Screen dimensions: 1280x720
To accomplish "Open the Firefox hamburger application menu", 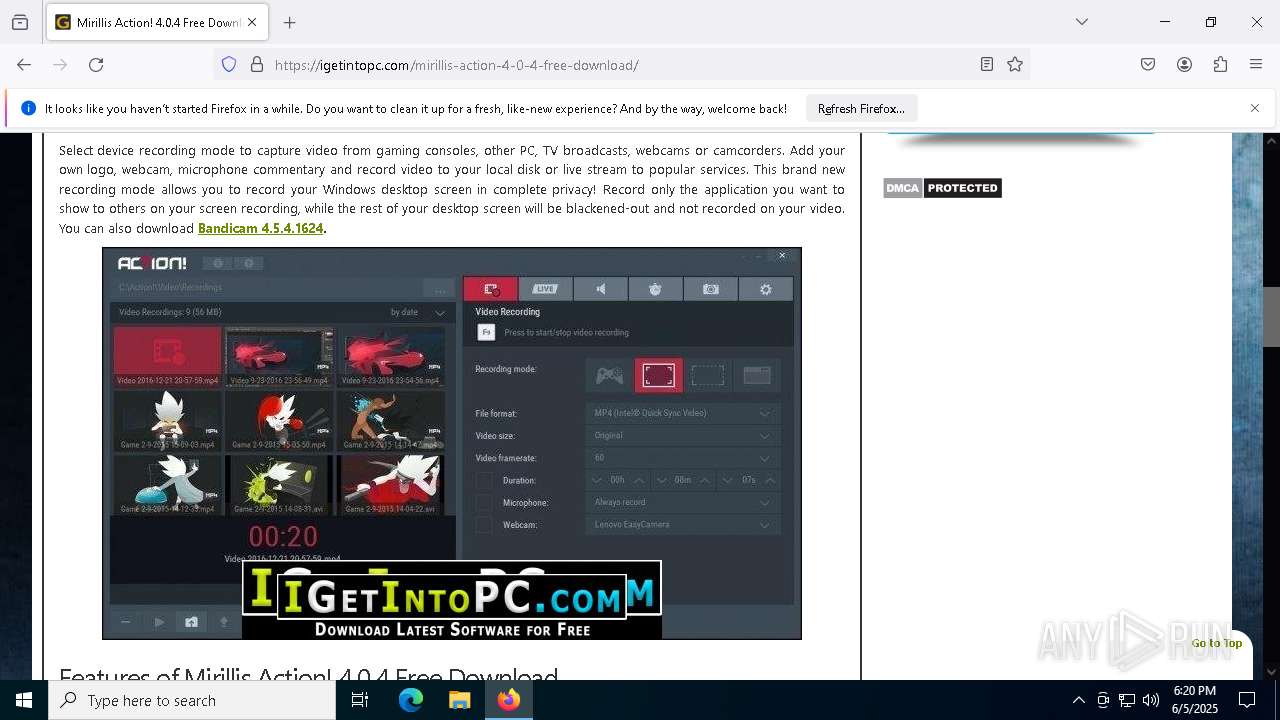I will (x=1256, y=65).
